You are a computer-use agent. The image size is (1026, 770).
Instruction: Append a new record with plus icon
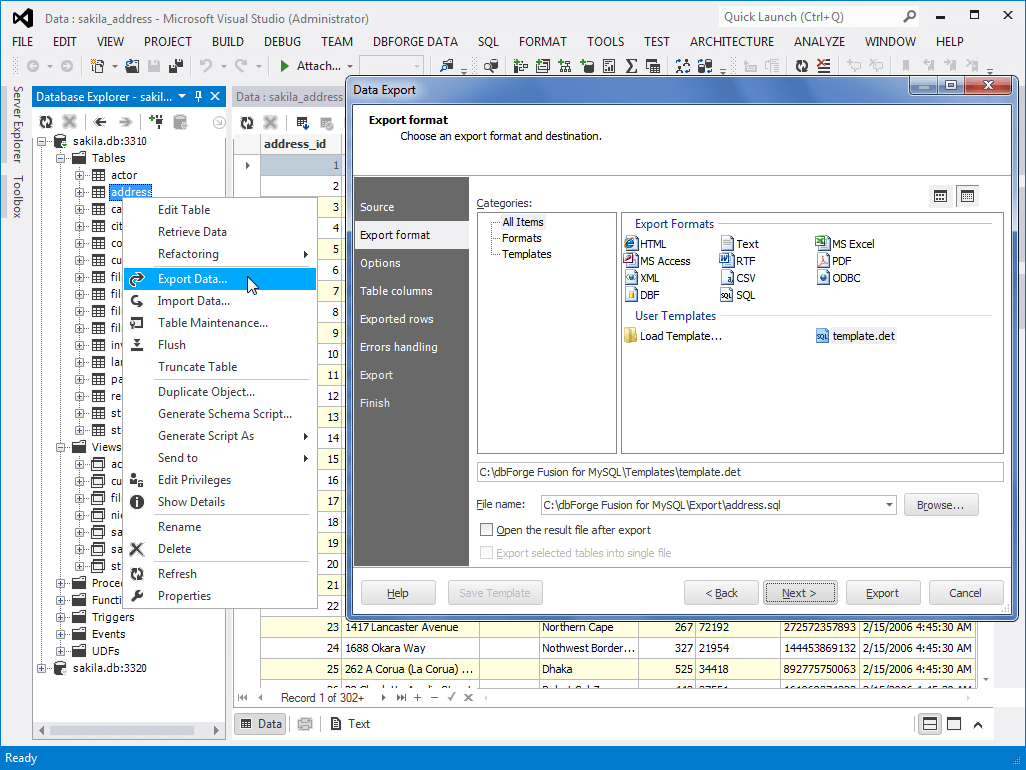click(x=417, y=697)
